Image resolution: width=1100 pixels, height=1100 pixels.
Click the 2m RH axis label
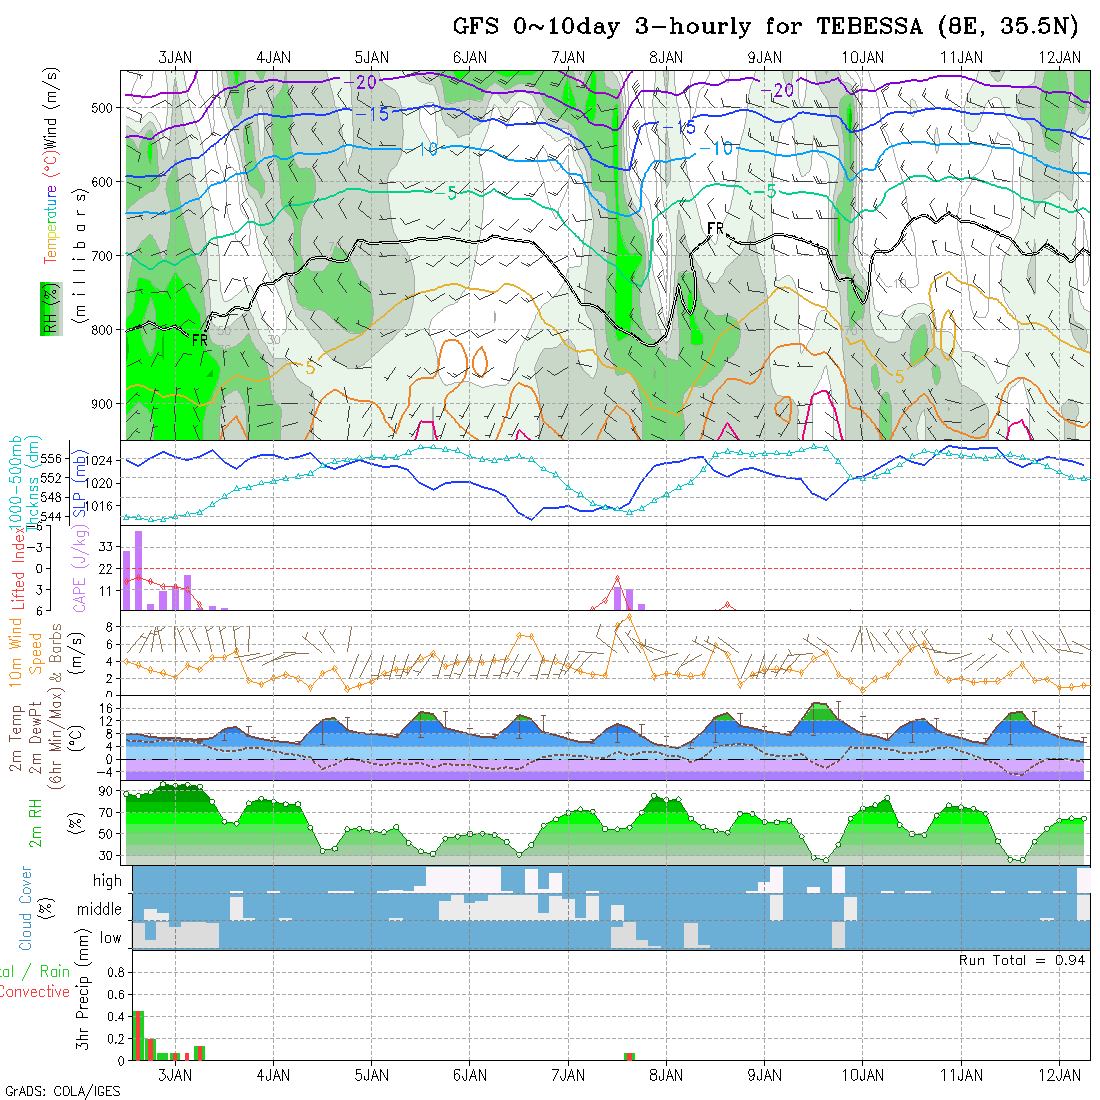click(x=35, y=820)
